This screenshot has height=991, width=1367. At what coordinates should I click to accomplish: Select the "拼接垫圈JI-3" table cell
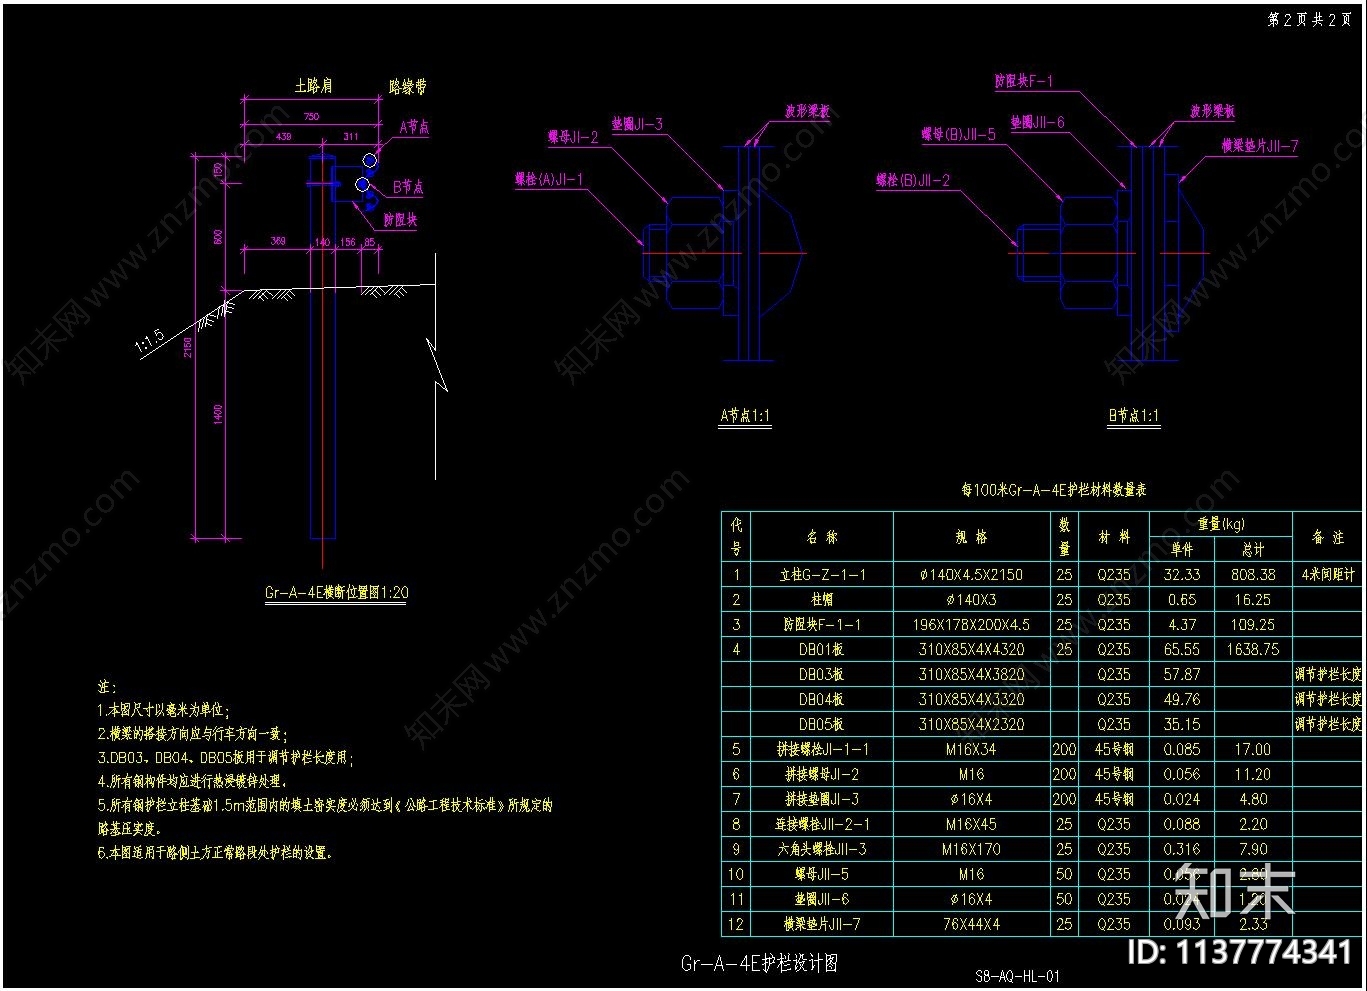822,800
